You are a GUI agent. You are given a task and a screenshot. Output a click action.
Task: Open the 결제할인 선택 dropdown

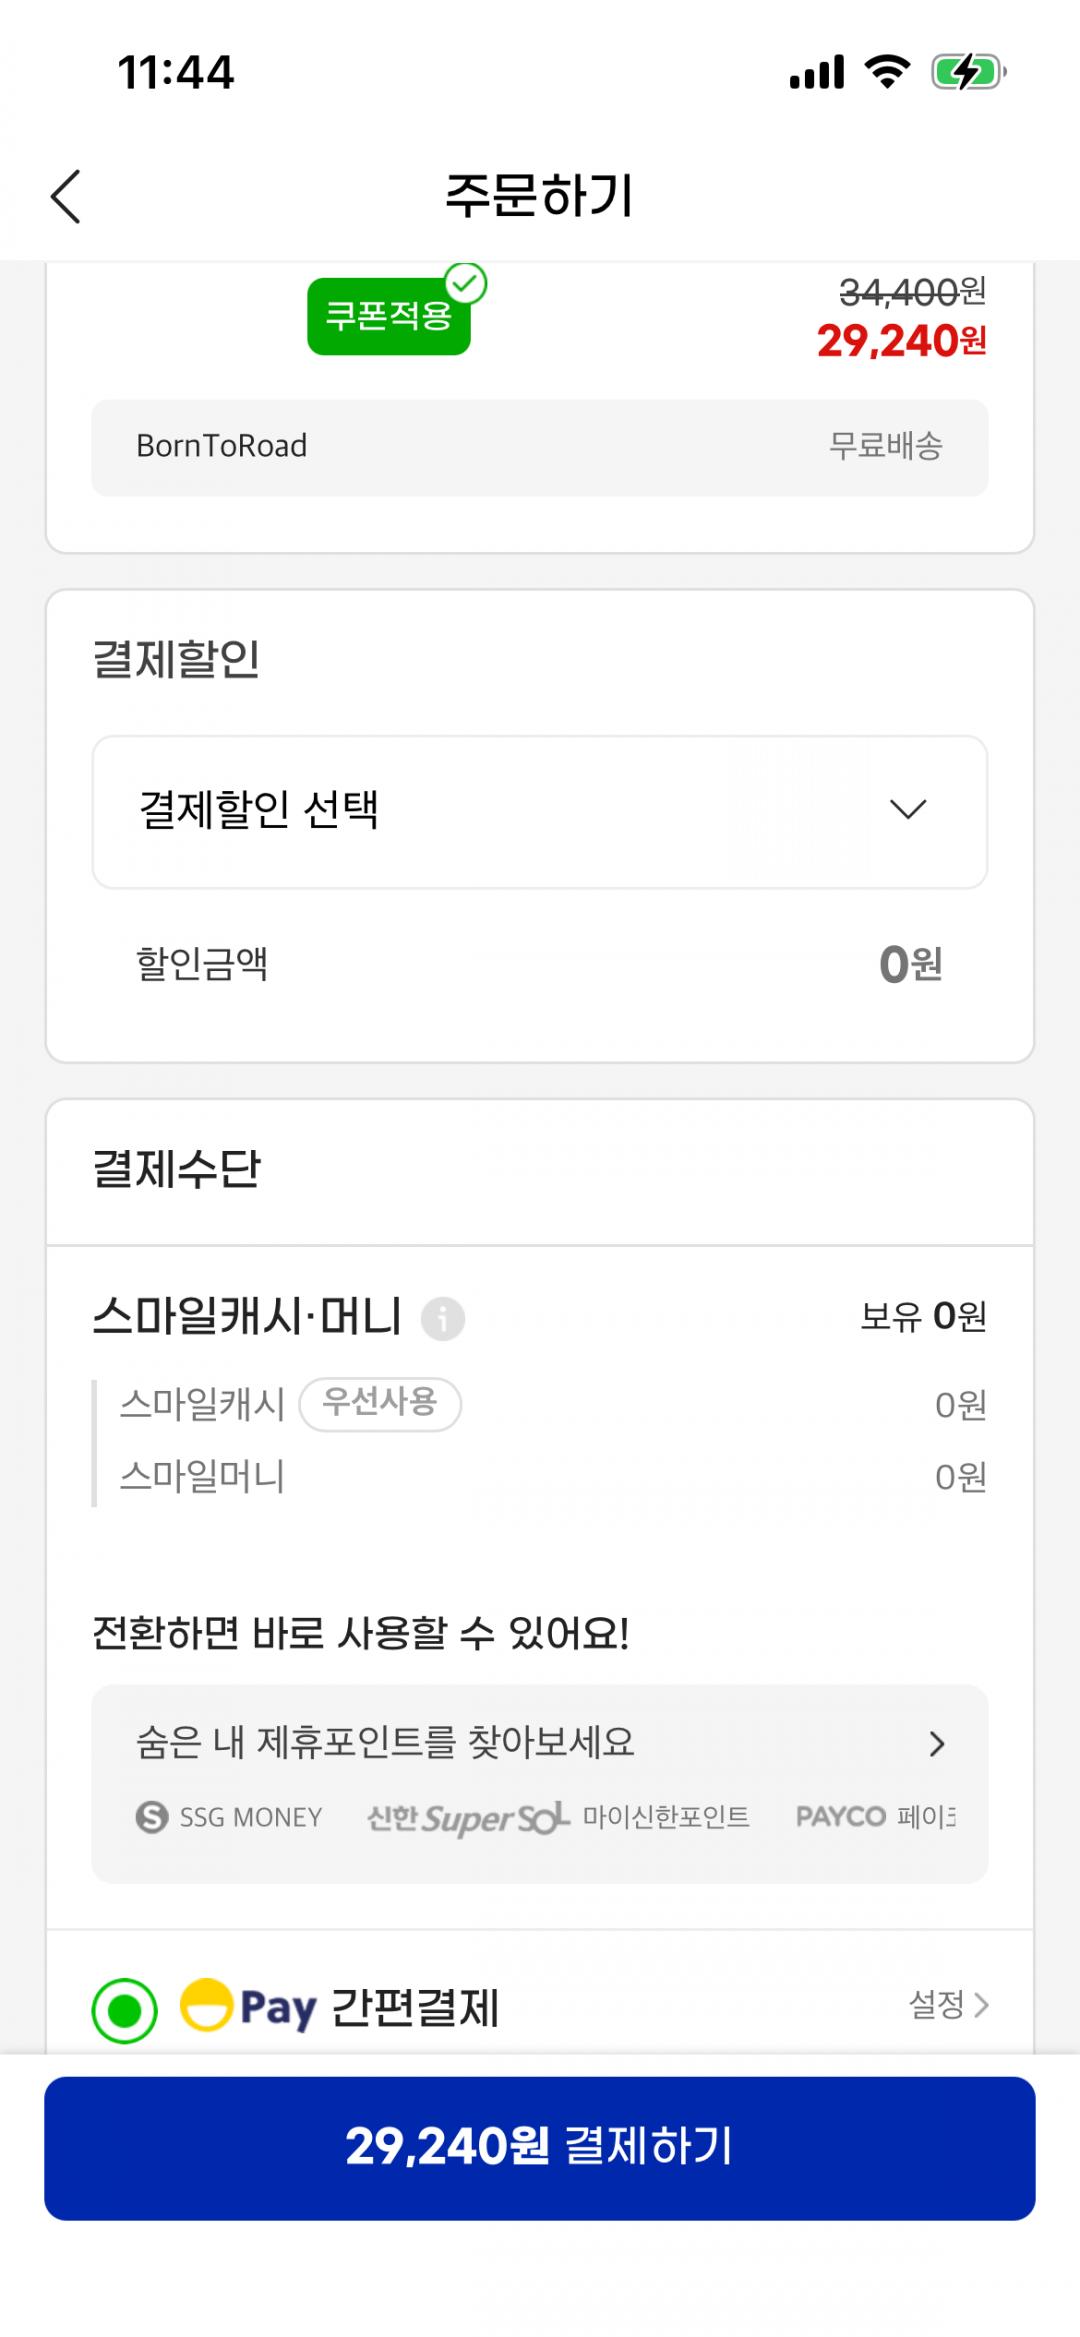[x=540, y=811]
